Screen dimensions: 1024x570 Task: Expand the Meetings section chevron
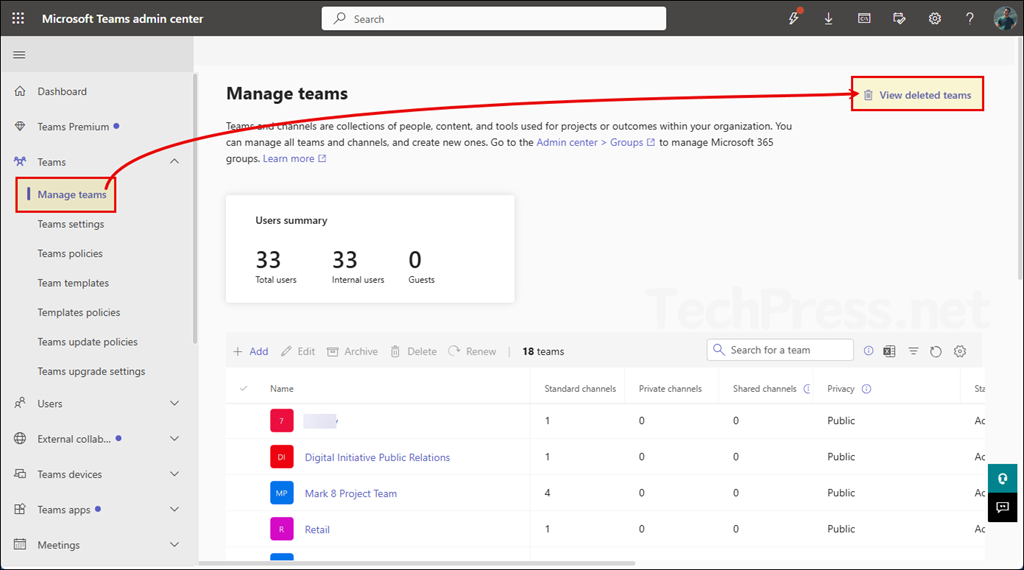coord(174,545)
